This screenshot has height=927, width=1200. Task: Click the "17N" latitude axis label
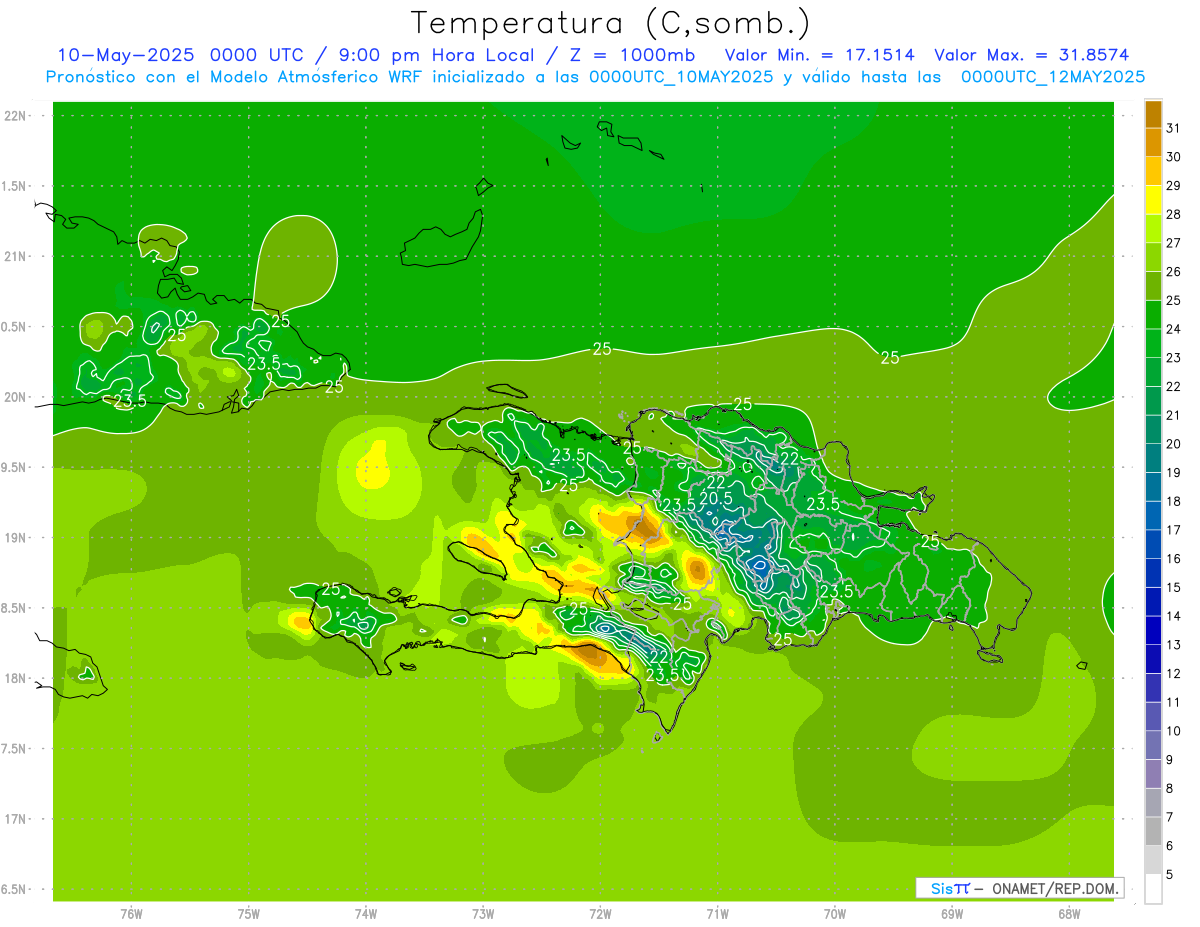[16, 819]
